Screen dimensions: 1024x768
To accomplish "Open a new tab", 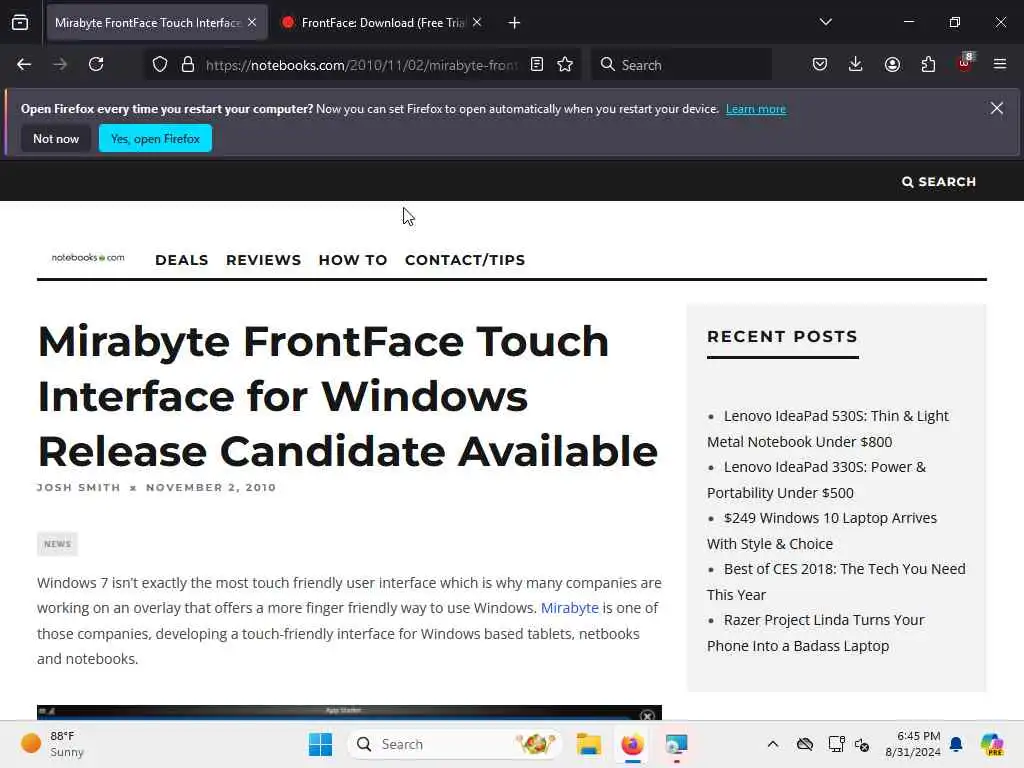I will click(x=514, y=23).
